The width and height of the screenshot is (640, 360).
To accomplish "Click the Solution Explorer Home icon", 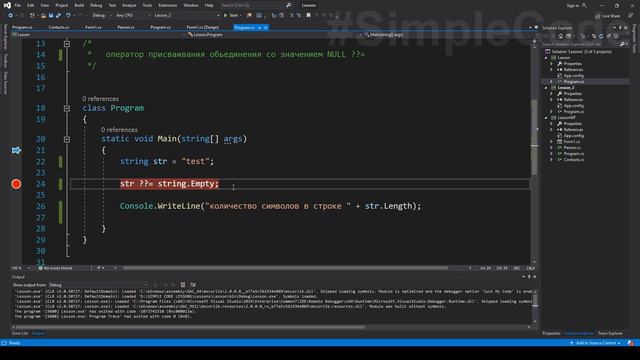I will coord(560,36).
